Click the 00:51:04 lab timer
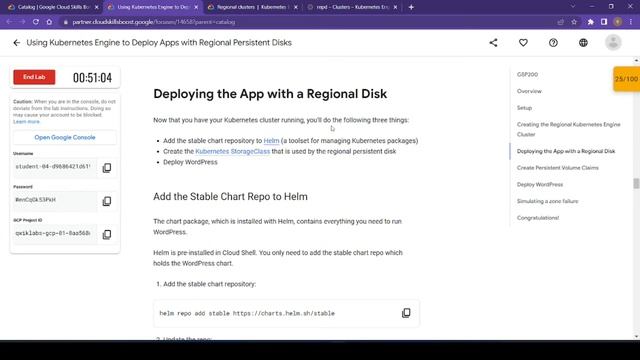Image resolution: width=640 pixels, height=360 pixels. pyautogui.click(x=92, y=78)
